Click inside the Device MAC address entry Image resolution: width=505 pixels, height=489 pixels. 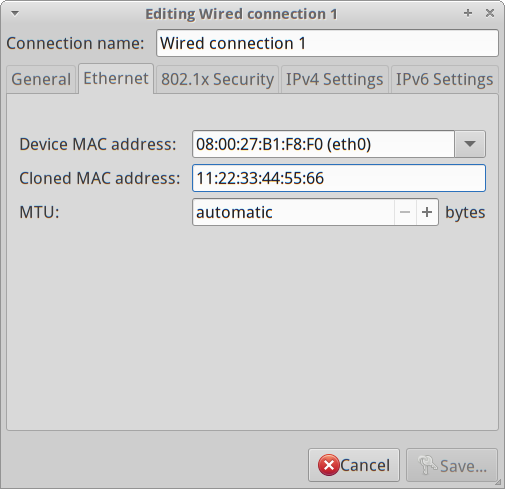coord(323,144)
